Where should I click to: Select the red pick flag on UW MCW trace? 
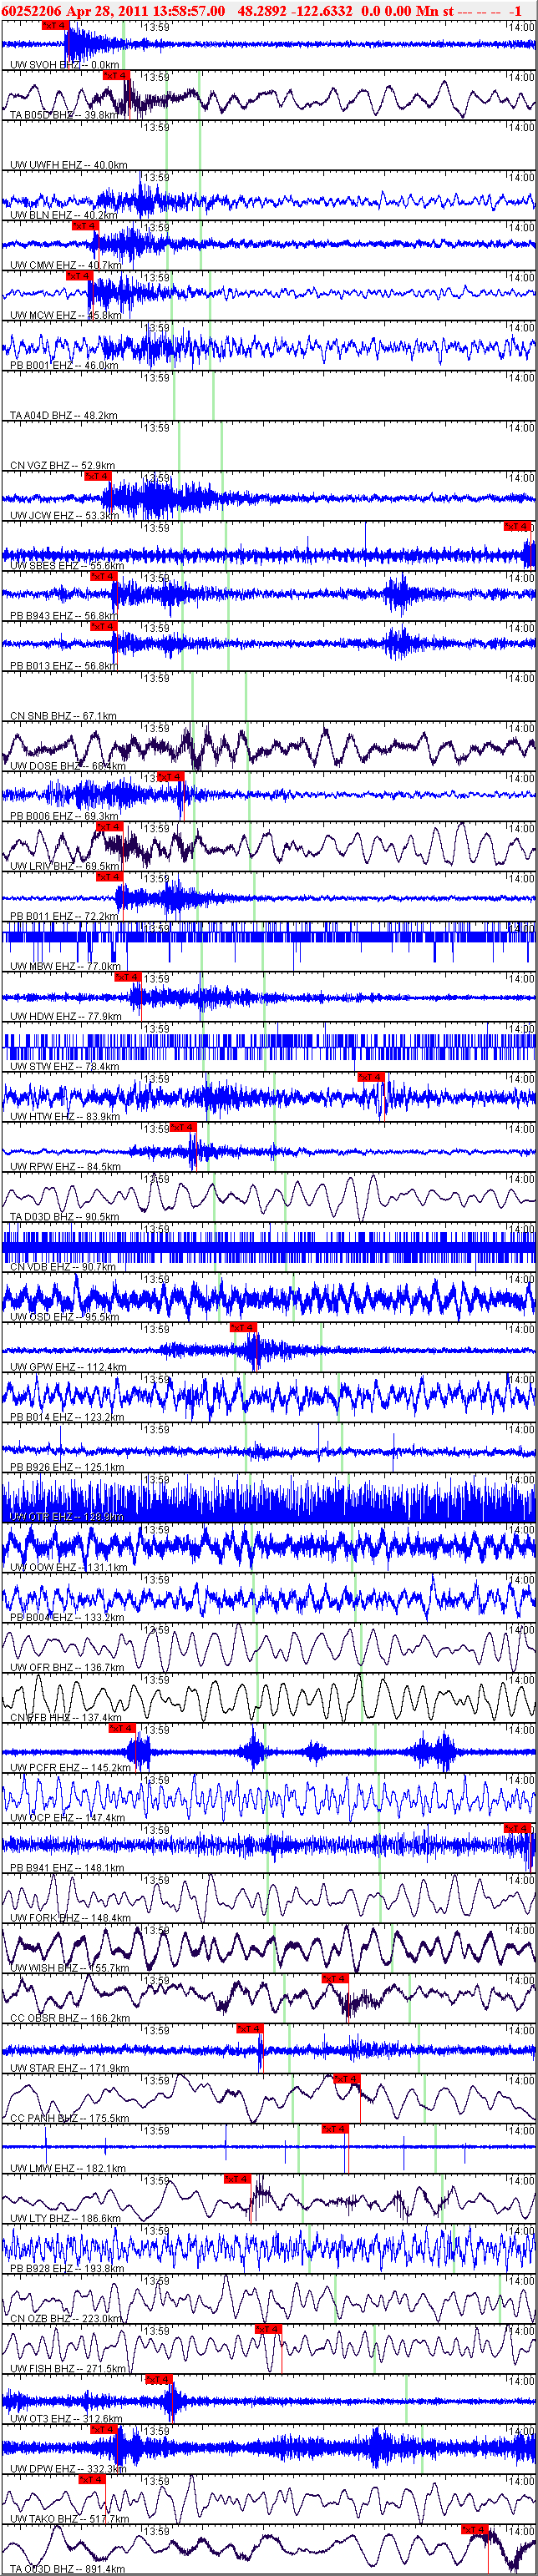[78, 276]
